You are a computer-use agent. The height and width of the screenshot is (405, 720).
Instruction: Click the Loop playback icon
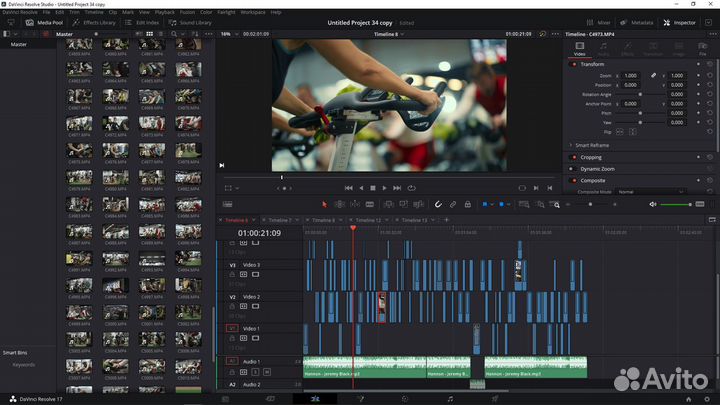pos(411,187)
